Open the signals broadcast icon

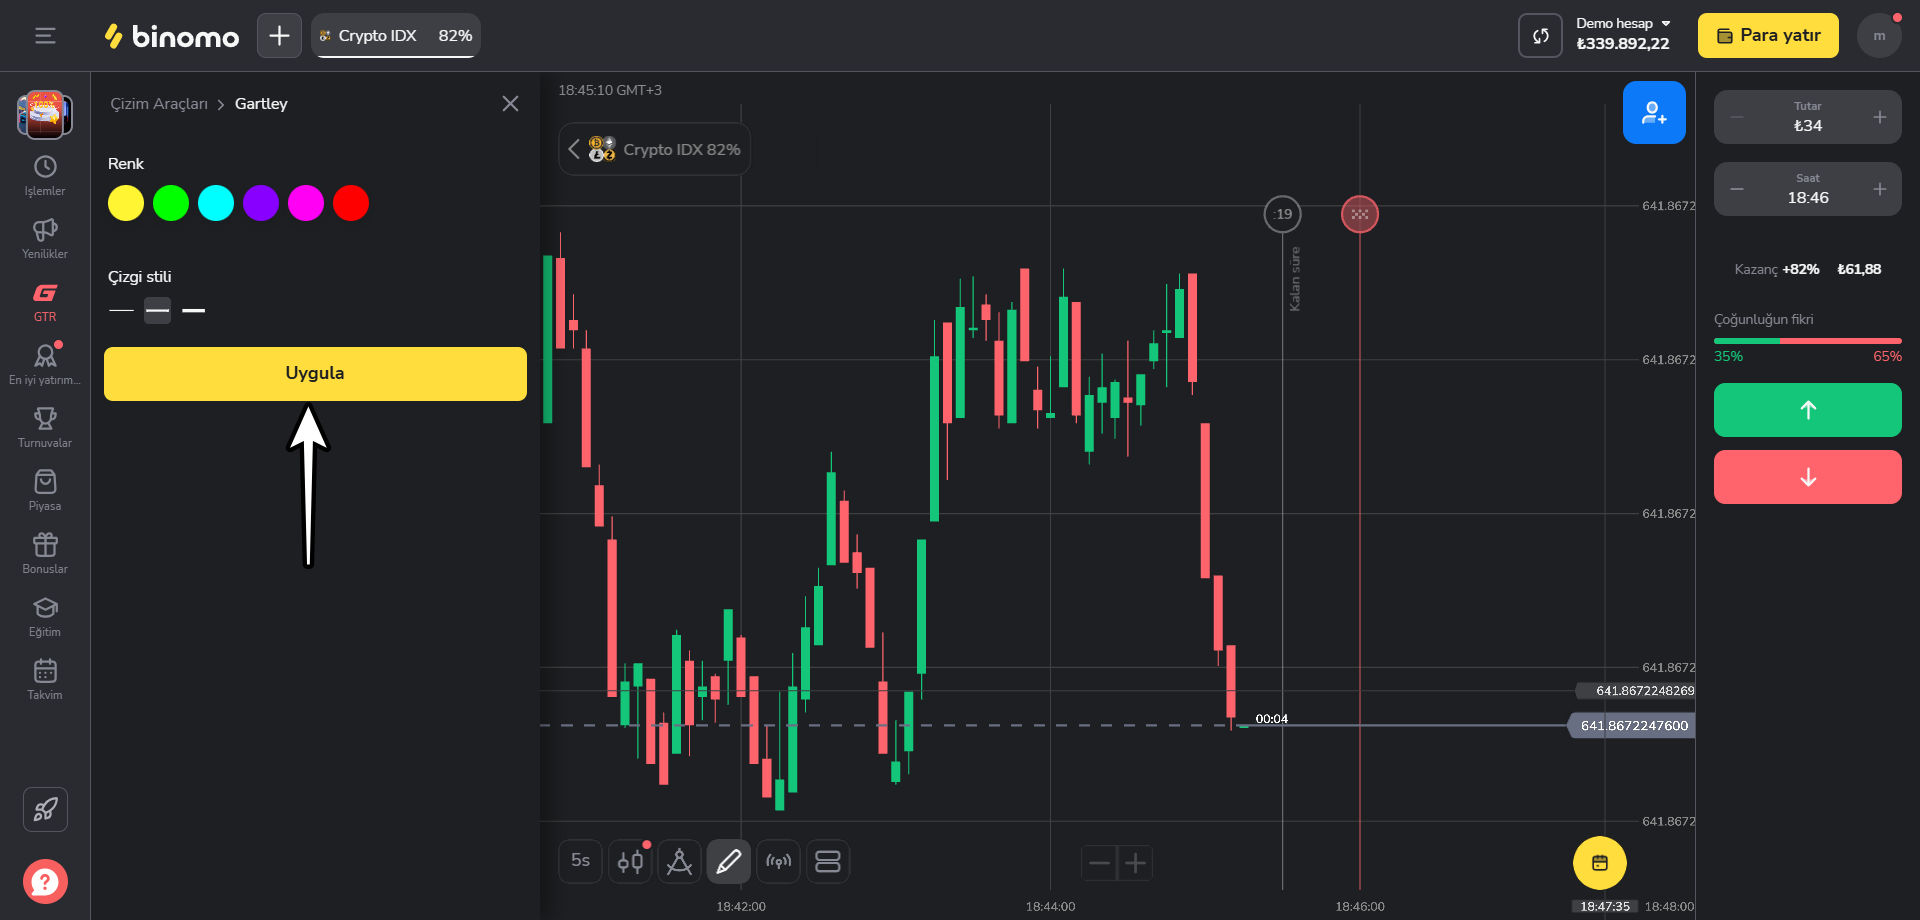778,861
